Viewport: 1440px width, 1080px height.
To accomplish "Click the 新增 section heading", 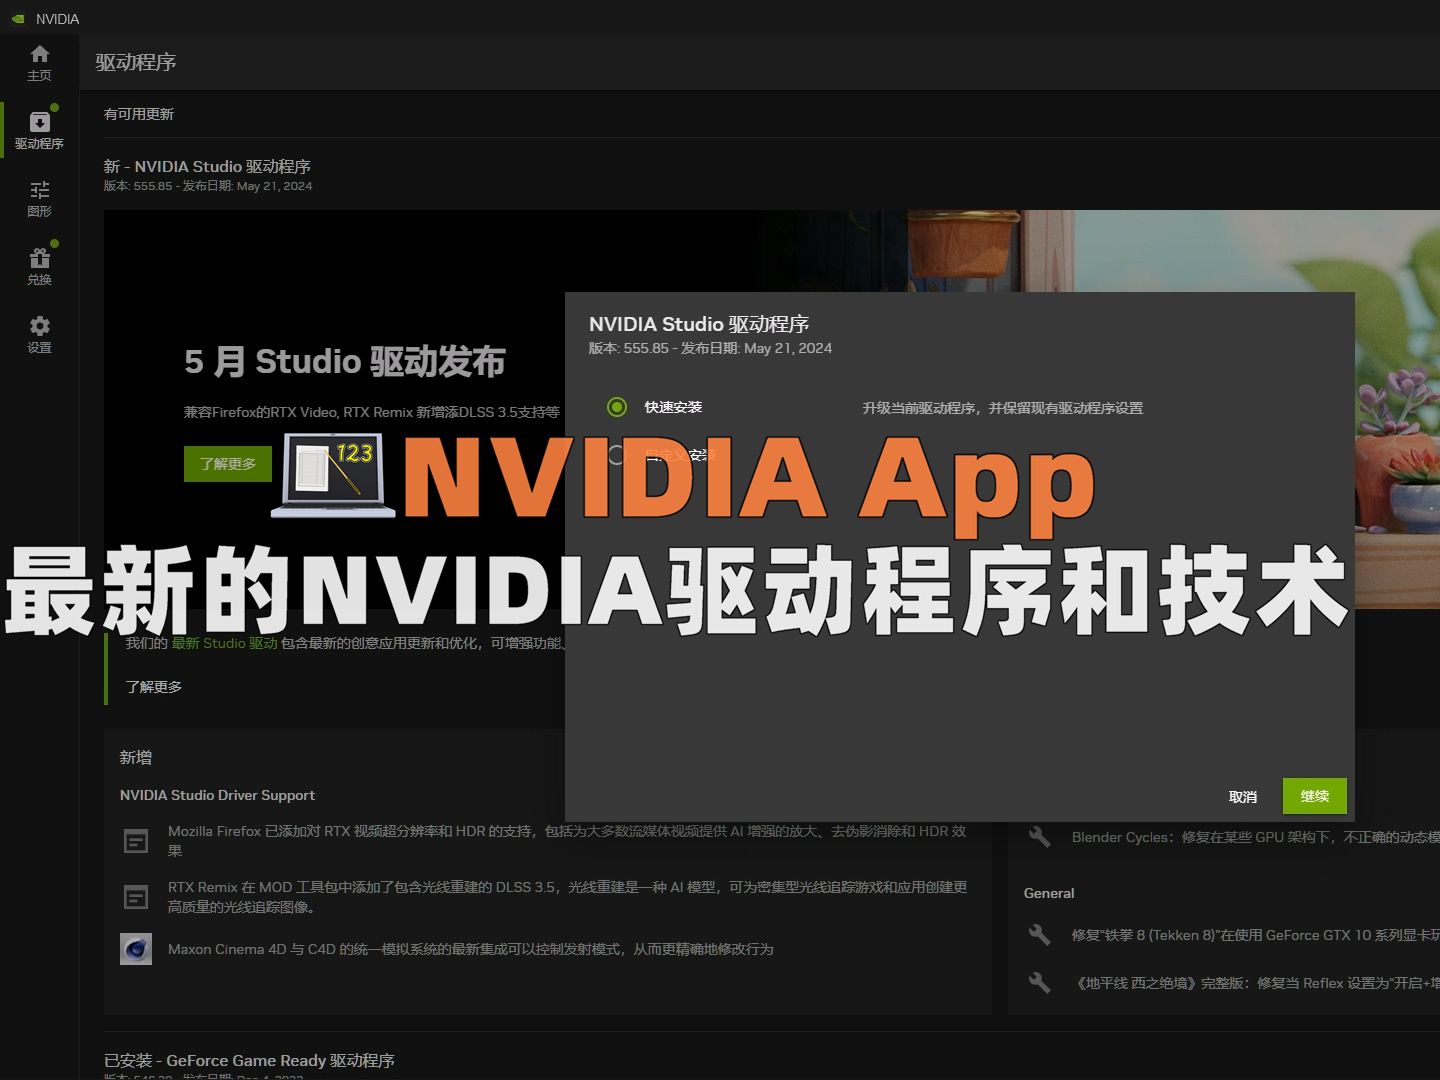I will pos(136,757).
